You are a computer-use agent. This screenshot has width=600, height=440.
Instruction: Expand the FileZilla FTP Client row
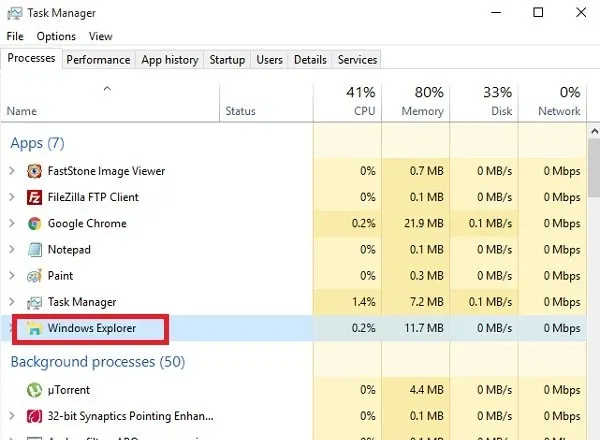(12, 197)
